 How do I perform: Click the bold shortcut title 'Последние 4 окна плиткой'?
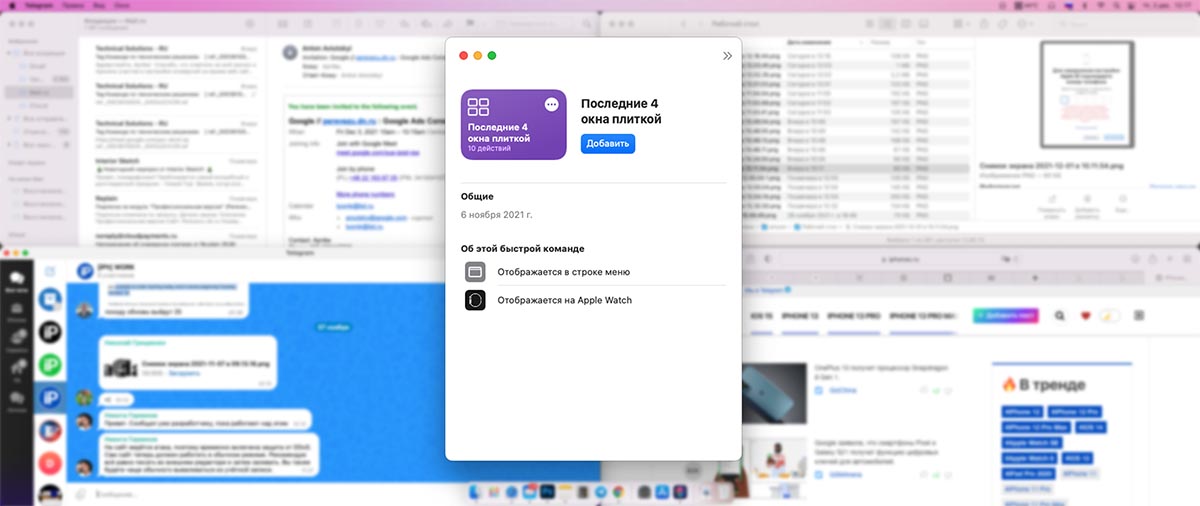click(x=621, y=112)
